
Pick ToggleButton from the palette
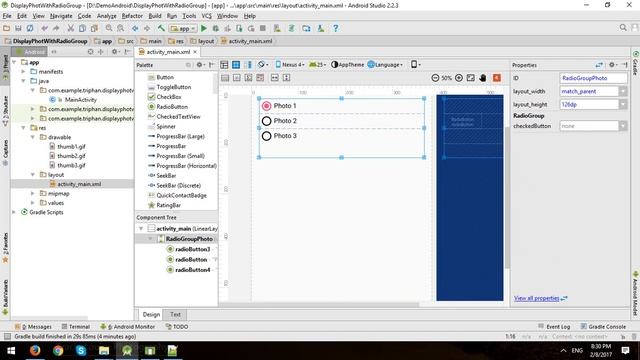169,87
